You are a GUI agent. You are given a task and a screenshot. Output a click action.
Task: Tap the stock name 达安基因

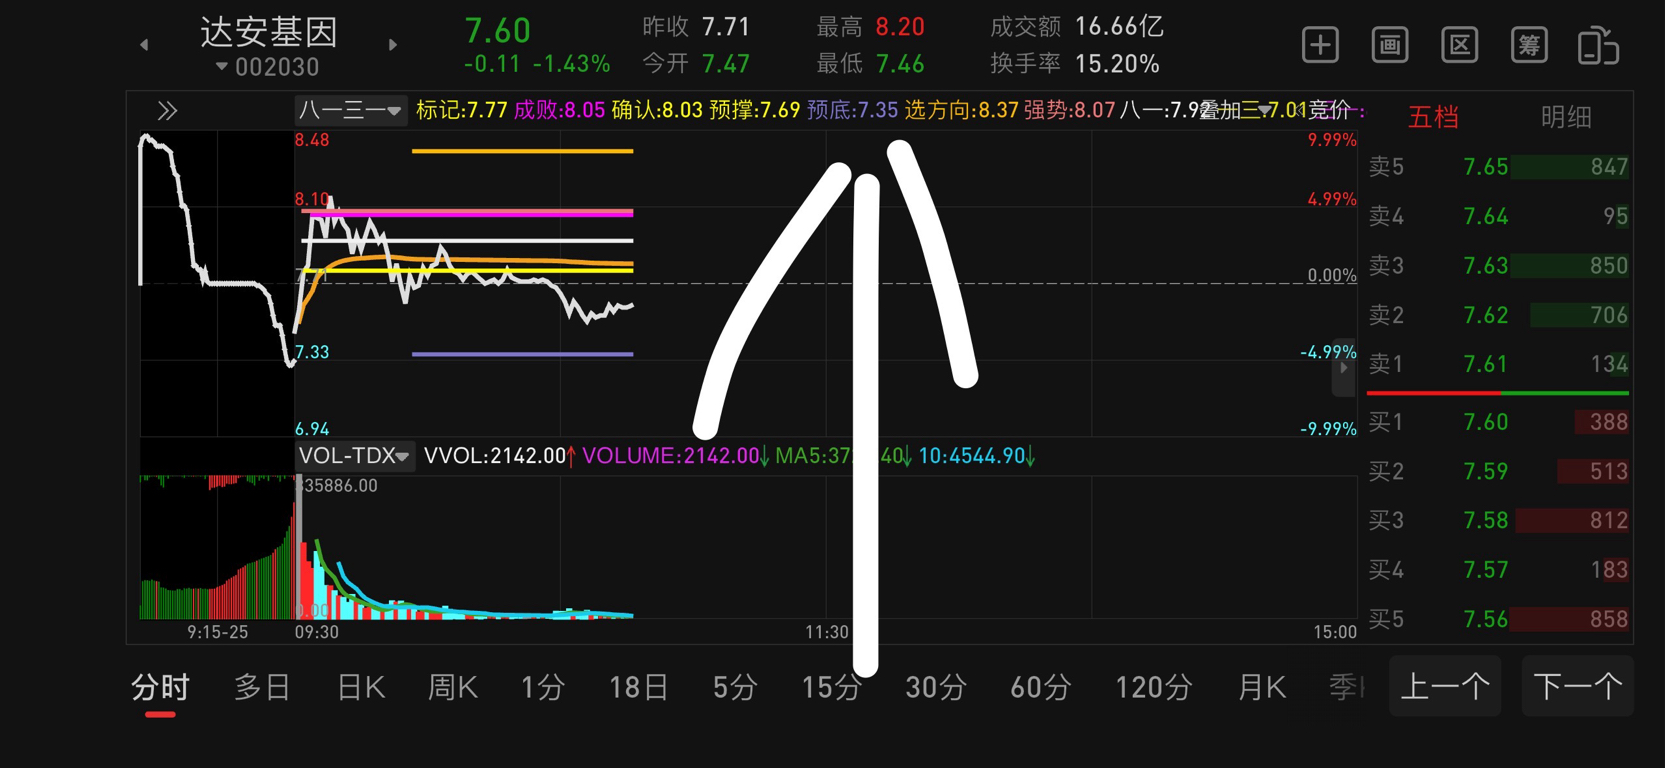coord(269,32)
